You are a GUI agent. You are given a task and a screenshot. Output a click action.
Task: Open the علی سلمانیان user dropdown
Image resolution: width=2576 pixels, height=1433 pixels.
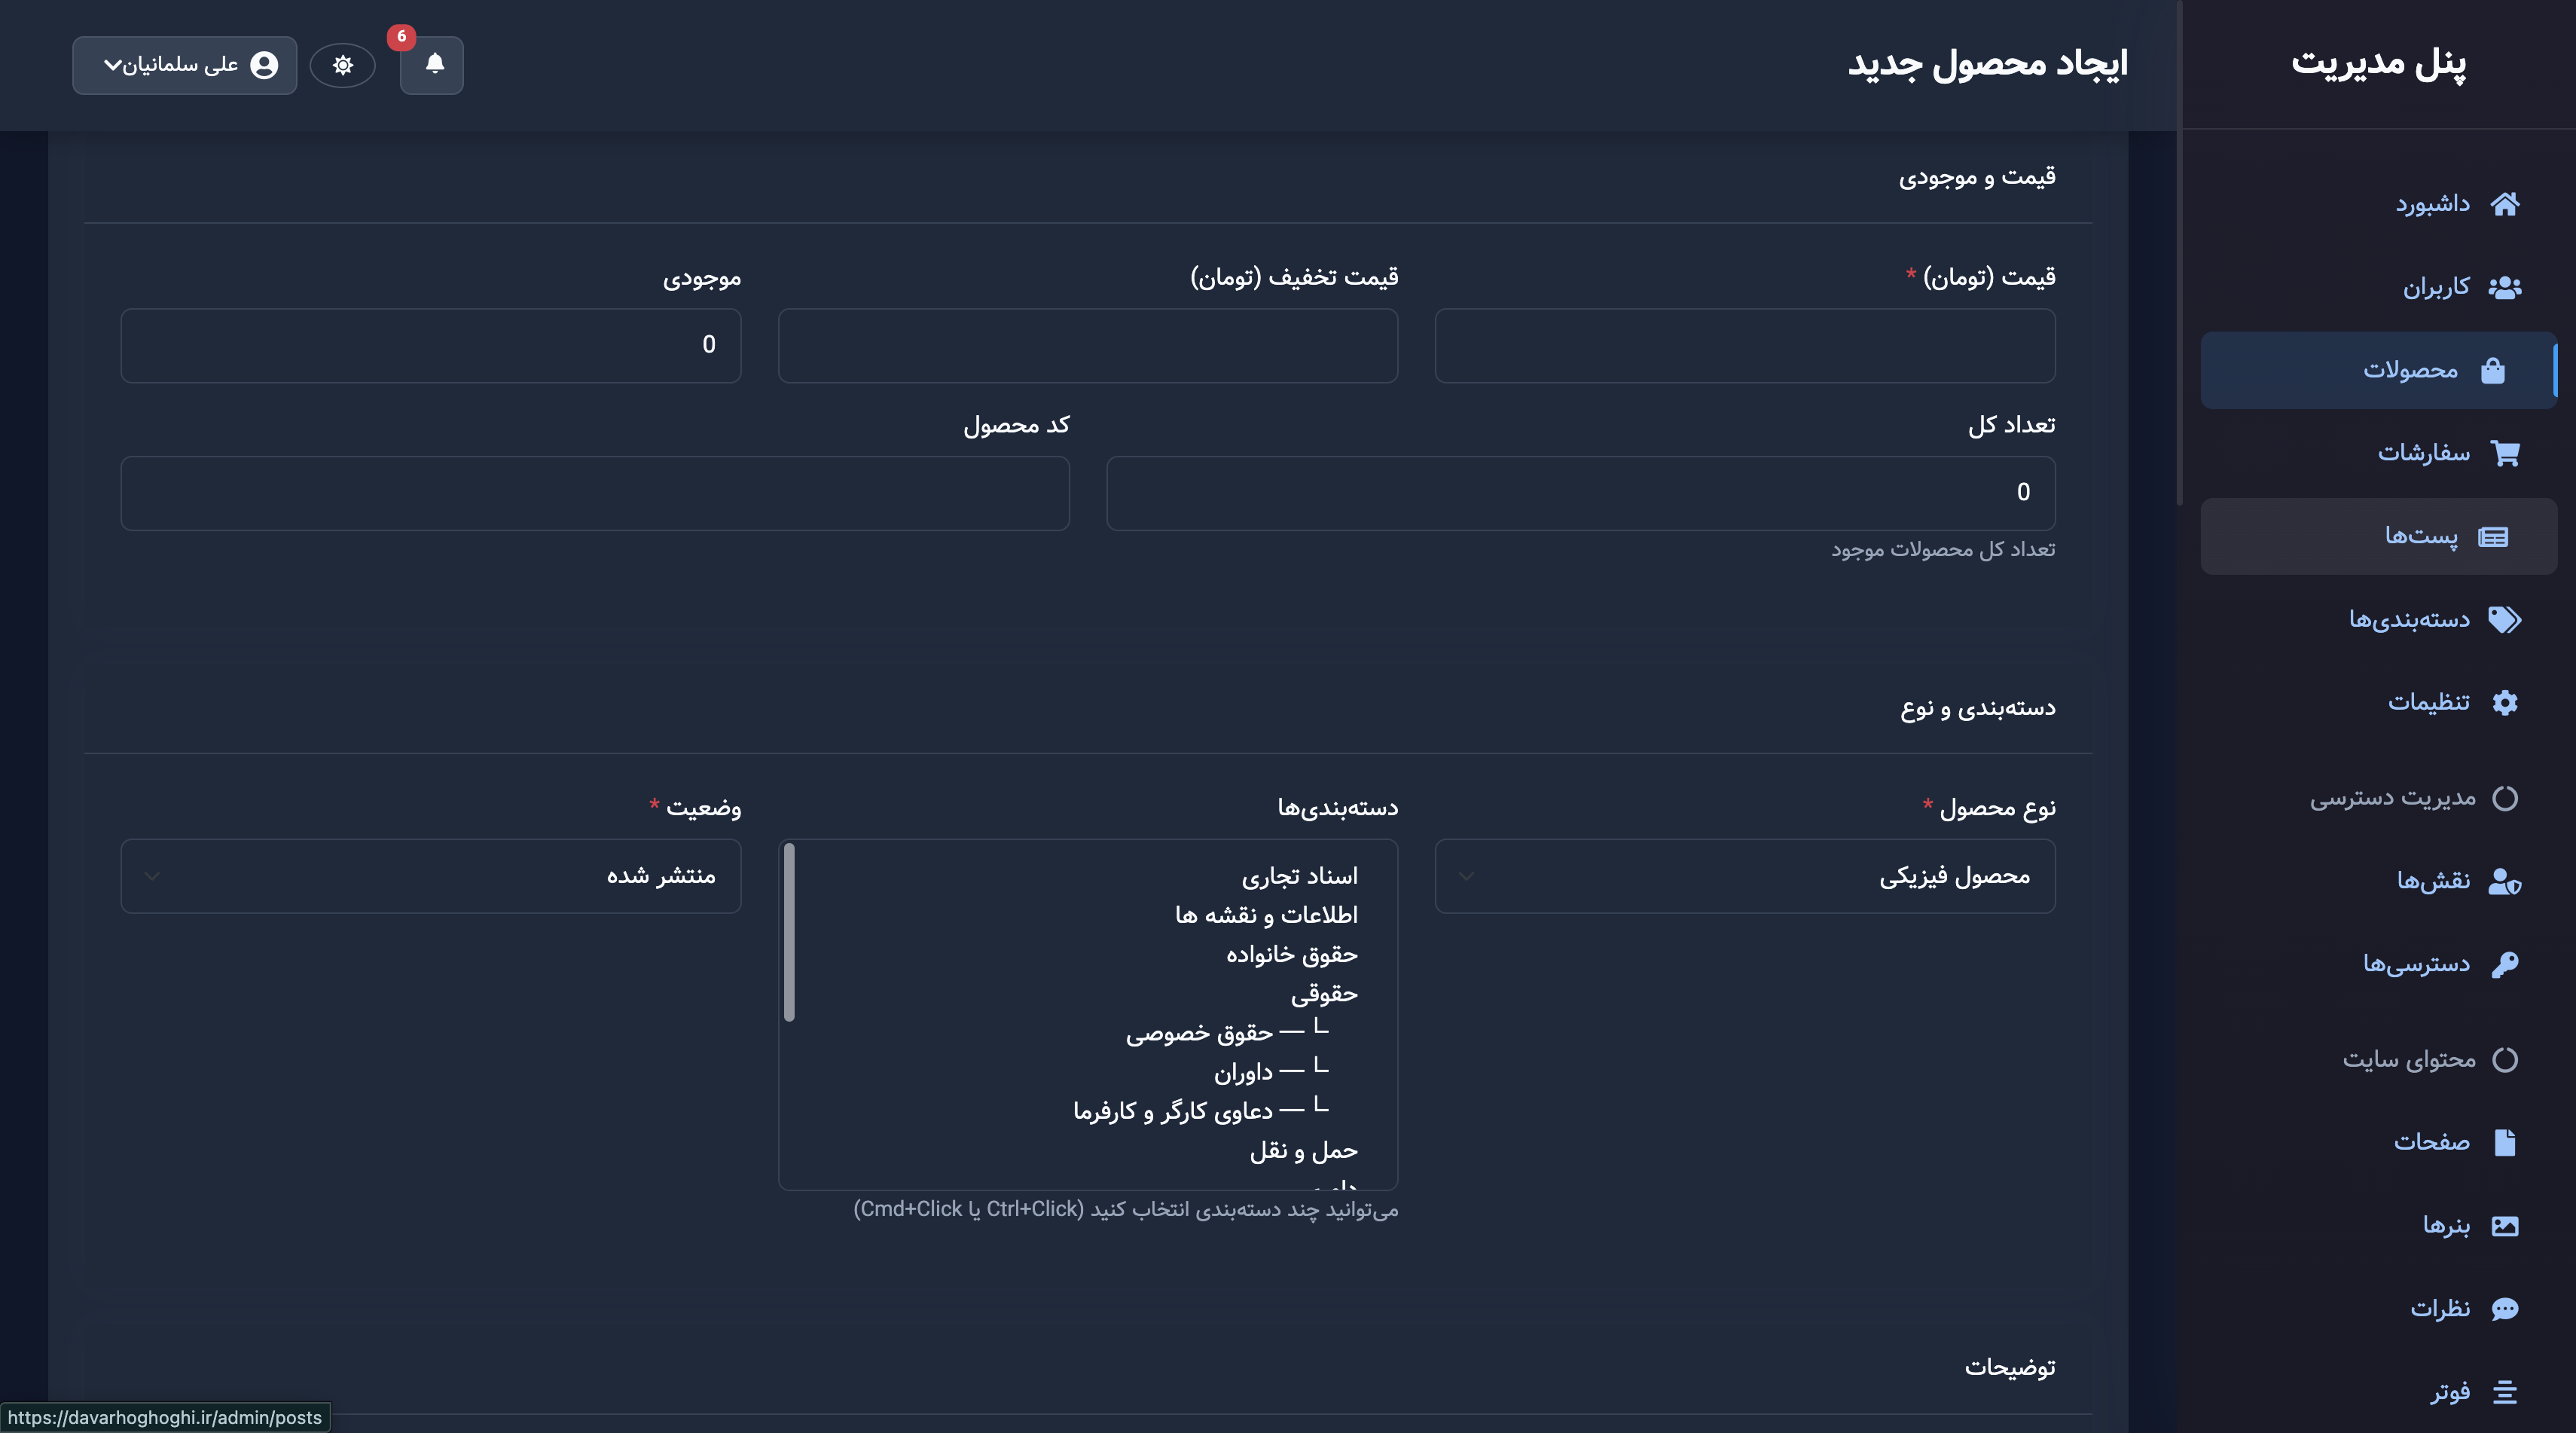point(185,65)
